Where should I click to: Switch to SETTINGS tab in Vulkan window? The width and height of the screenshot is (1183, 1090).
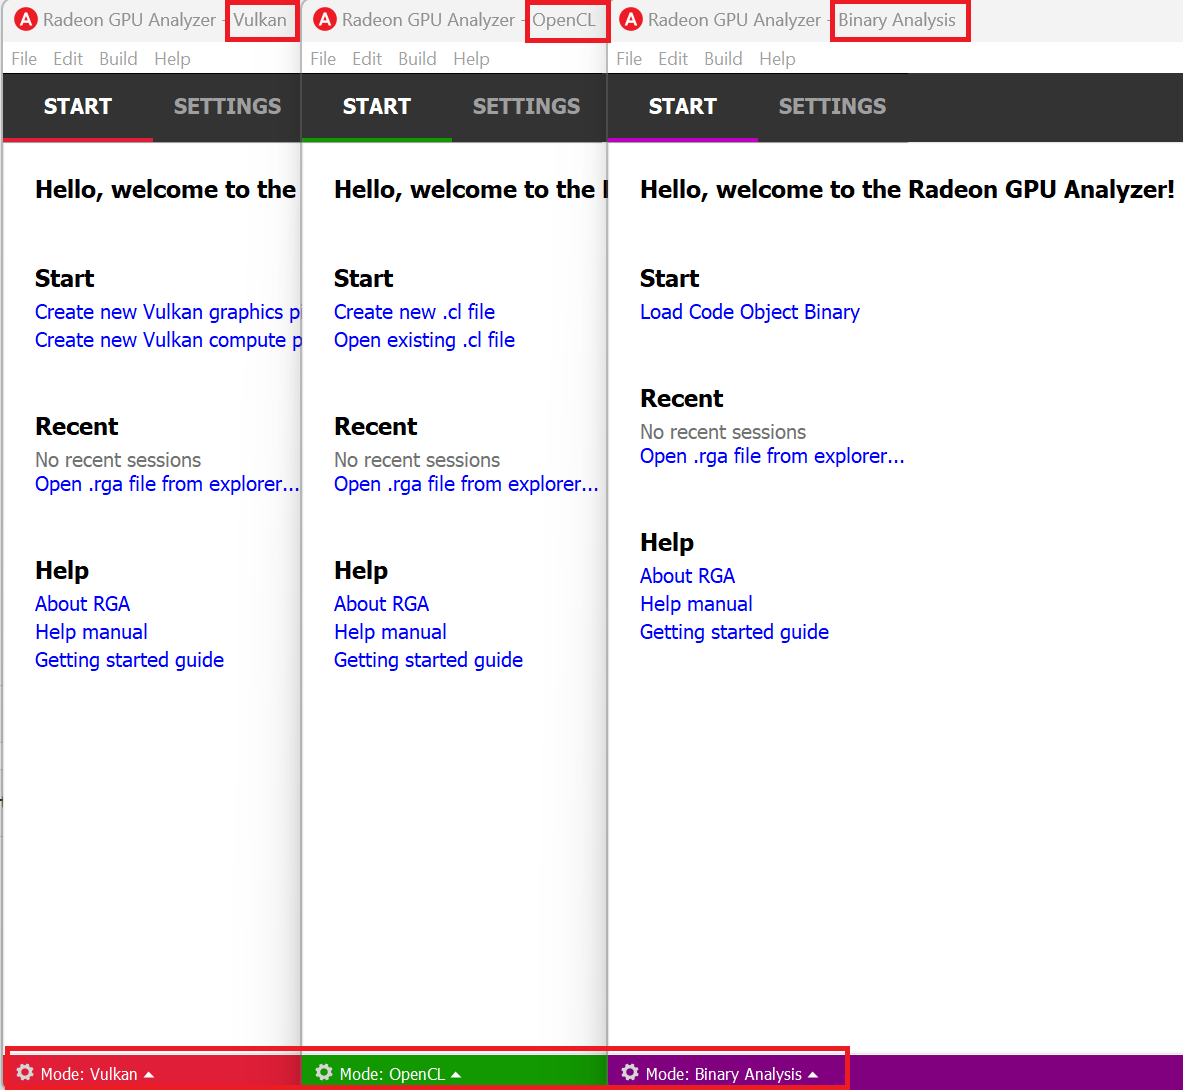pyautogui.click(x=227, y=106)
